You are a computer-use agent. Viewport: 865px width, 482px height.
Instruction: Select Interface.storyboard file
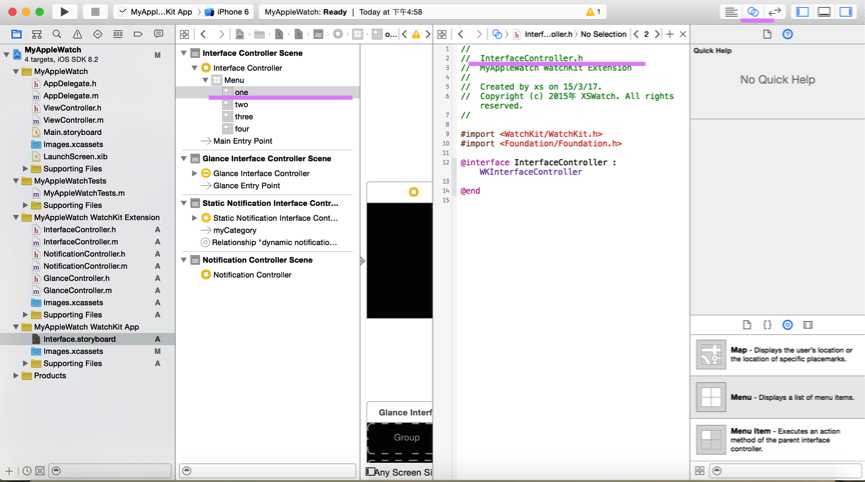[79, 339]
